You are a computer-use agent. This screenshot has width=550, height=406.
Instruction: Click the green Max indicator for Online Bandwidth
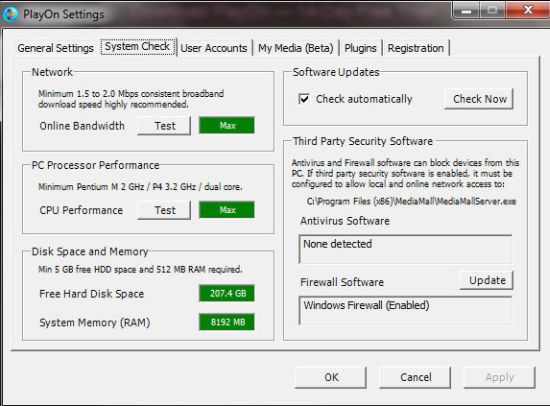(227, 125)
